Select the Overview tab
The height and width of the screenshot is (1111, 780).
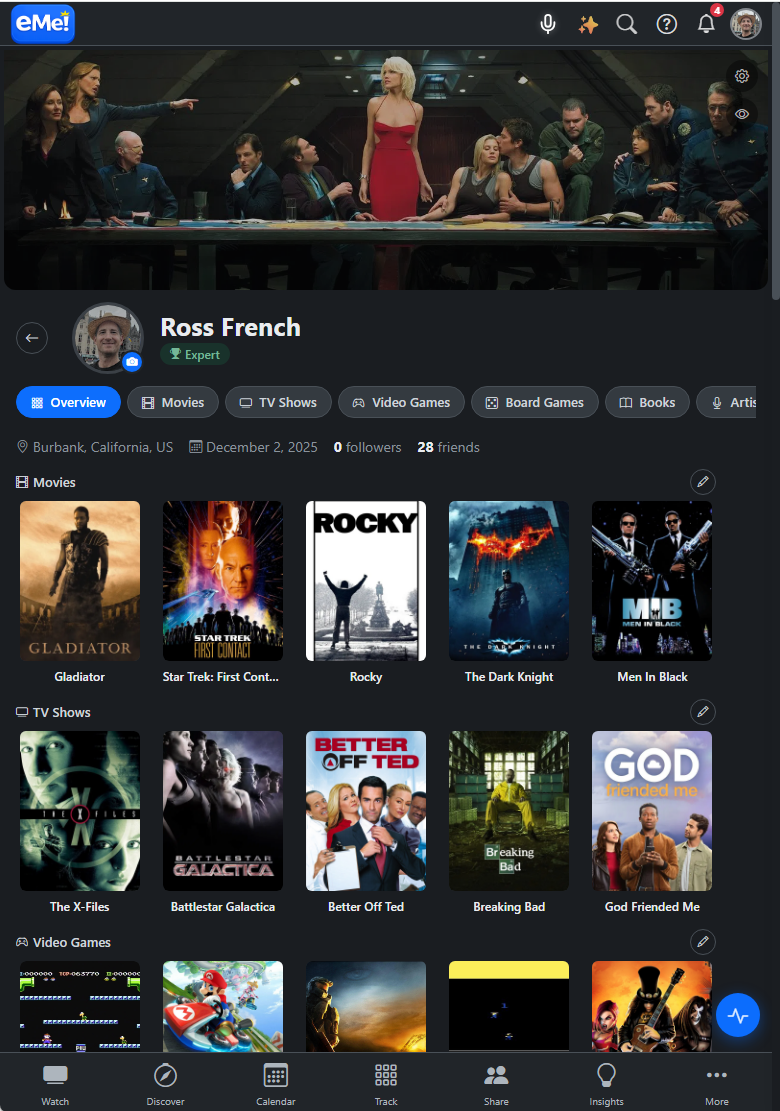pos(68,402)
